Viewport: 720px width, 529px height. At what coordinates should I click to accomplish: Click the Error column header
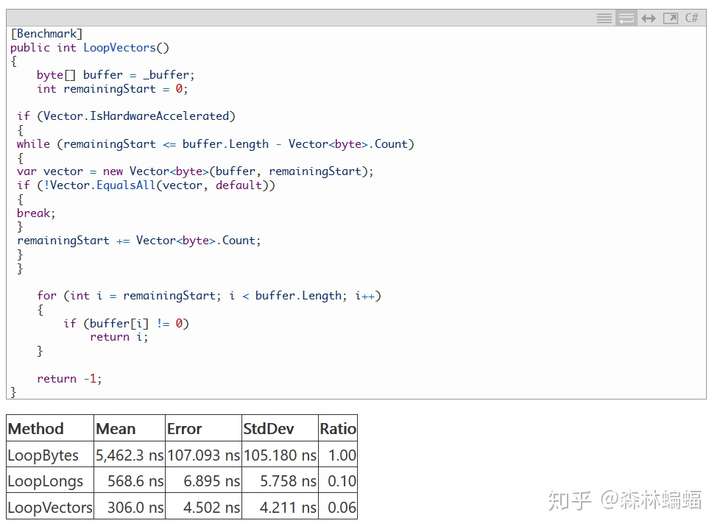coord(184,428)
